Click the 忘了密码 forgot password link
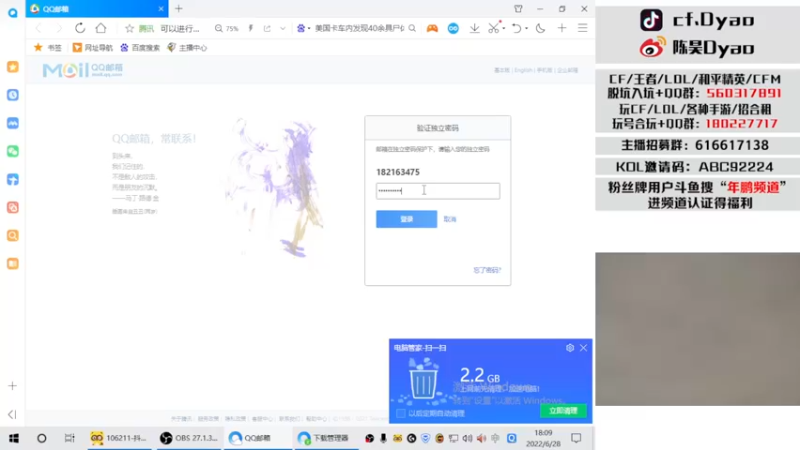The height and width of the screenshot is (450, 800). tap(487, 270)
